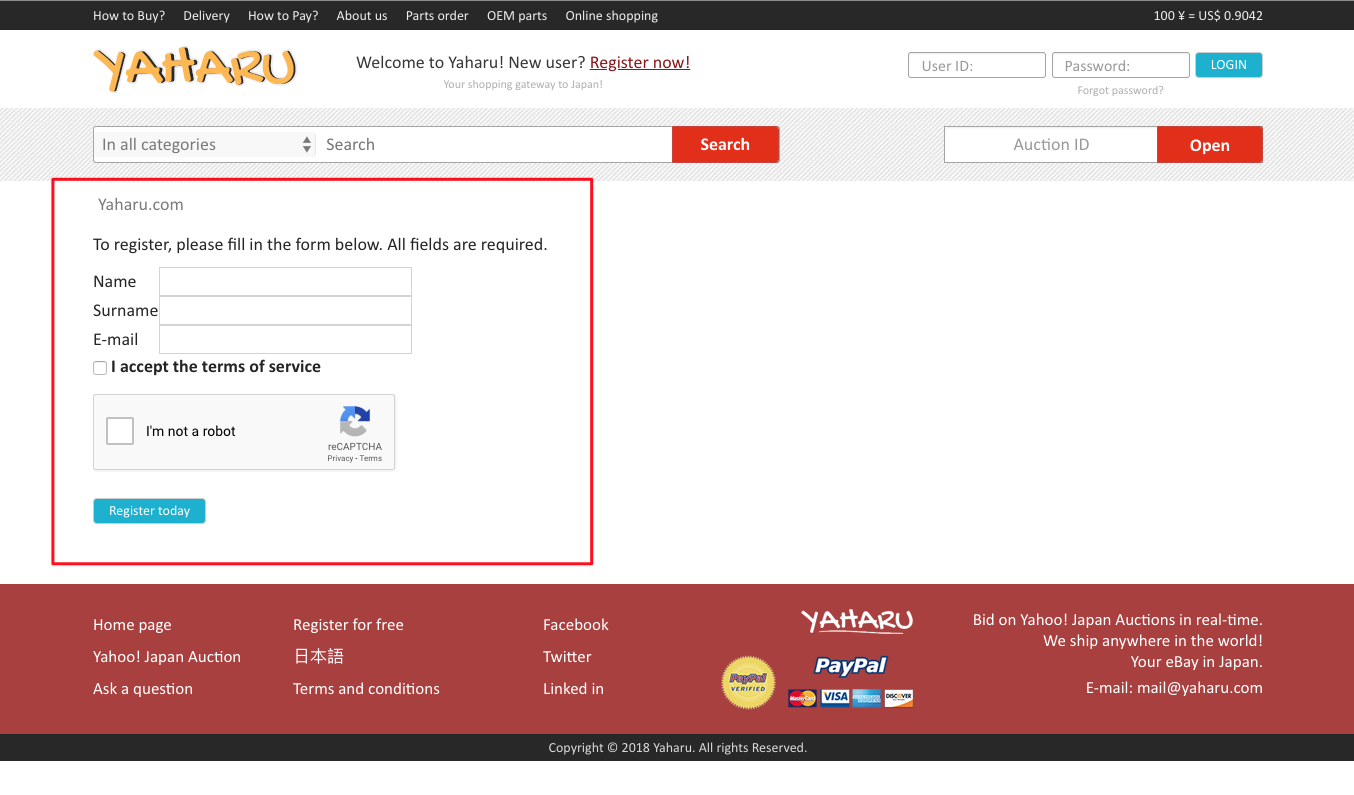Viewport: 1354px width, 795px height.
Task: Open the 'How to Buy?' menu item
Action: pos(129,16)
